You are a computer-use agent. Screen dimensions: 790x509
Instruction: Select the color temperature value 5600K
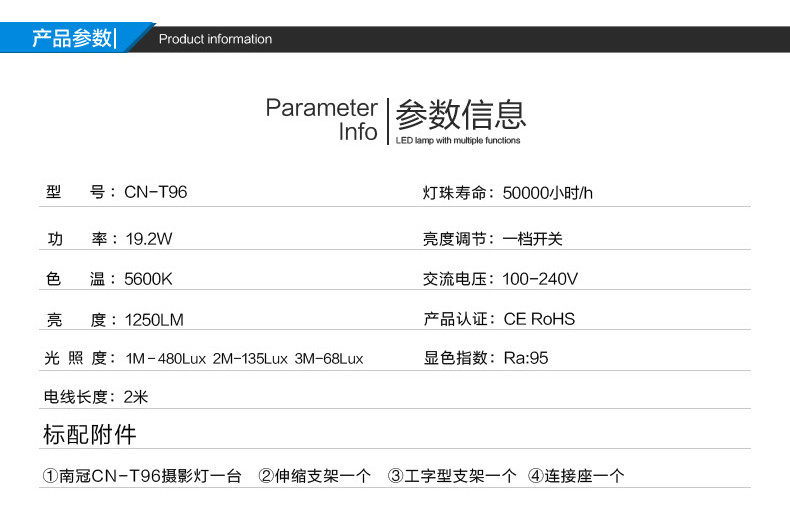coord(148,279)
